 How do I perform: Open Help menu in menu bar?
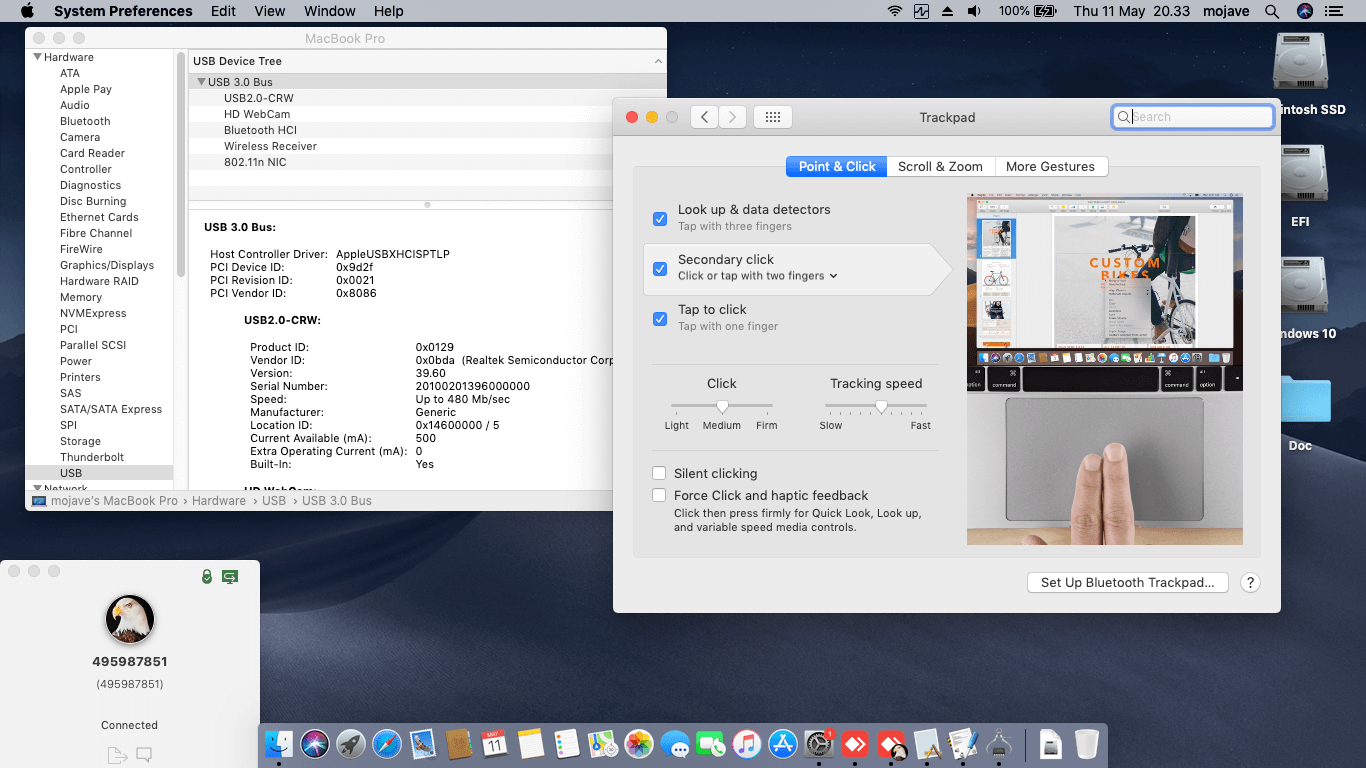click(x=388, y=11)
